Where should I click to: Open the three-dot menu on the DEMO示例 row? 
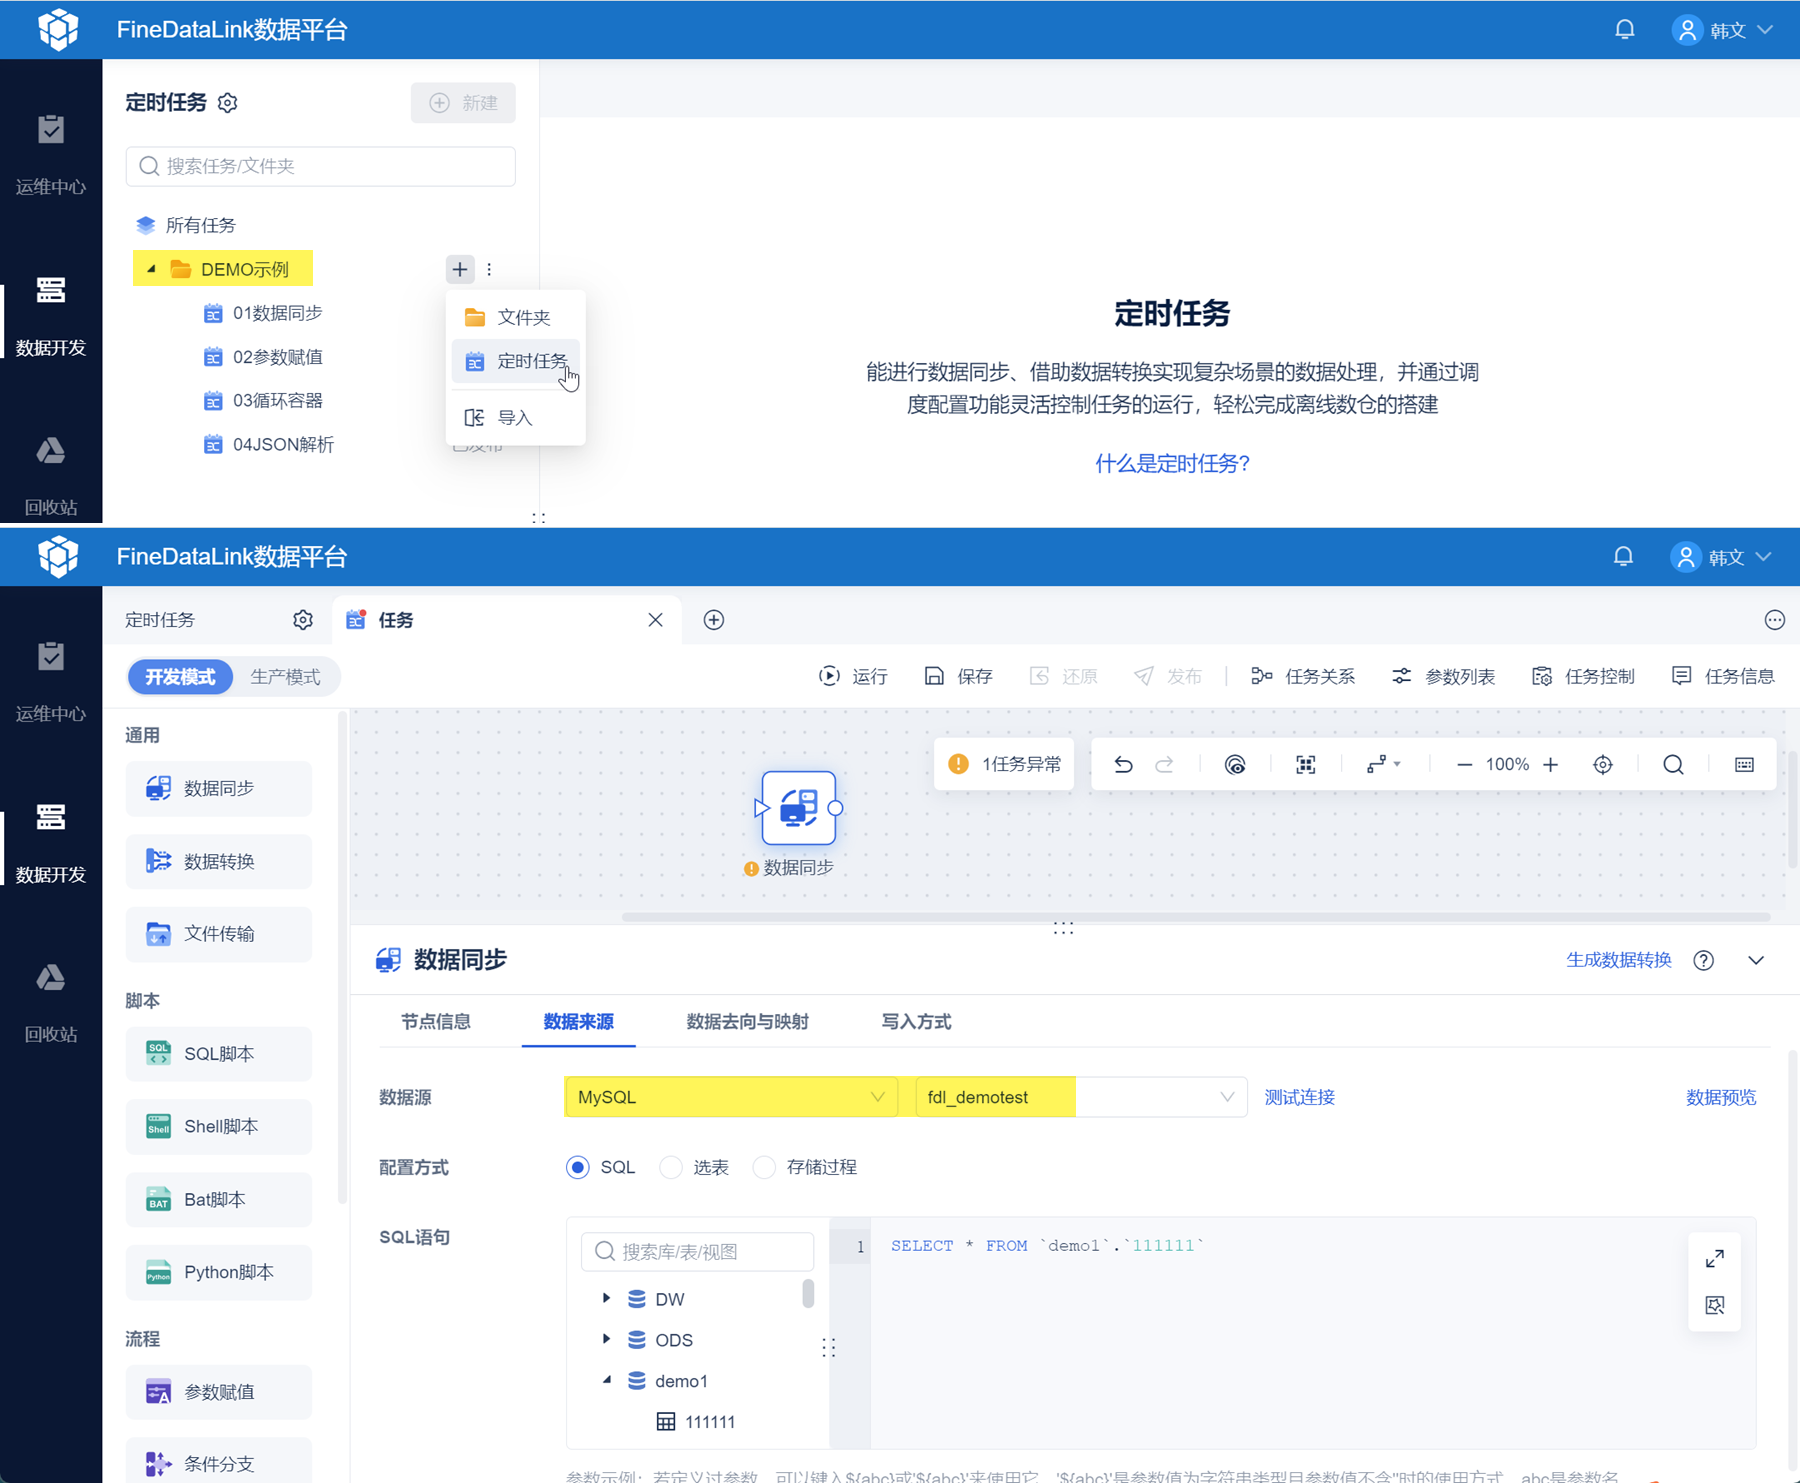[x=489, y=269]
